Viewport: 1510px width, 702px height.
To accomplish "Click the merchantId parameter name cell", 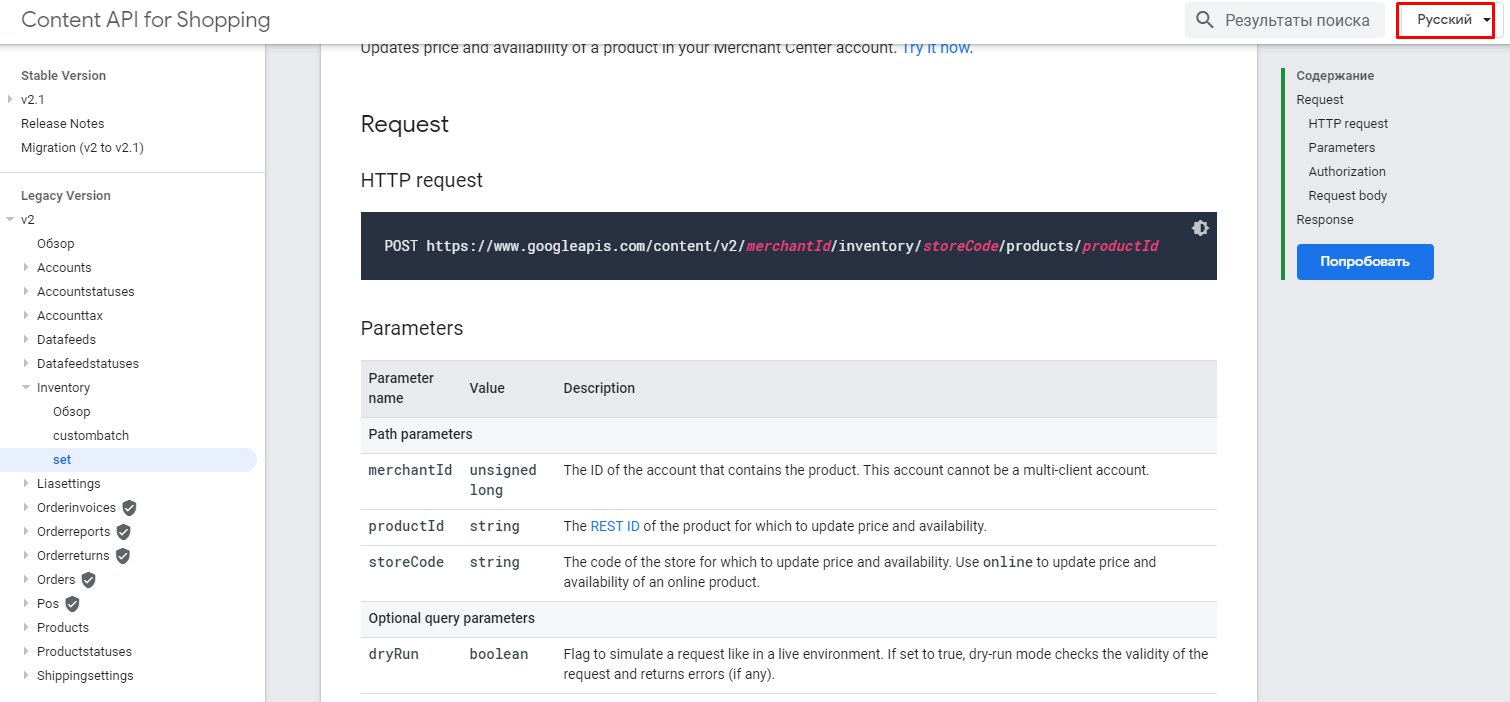I will point(411,470).
